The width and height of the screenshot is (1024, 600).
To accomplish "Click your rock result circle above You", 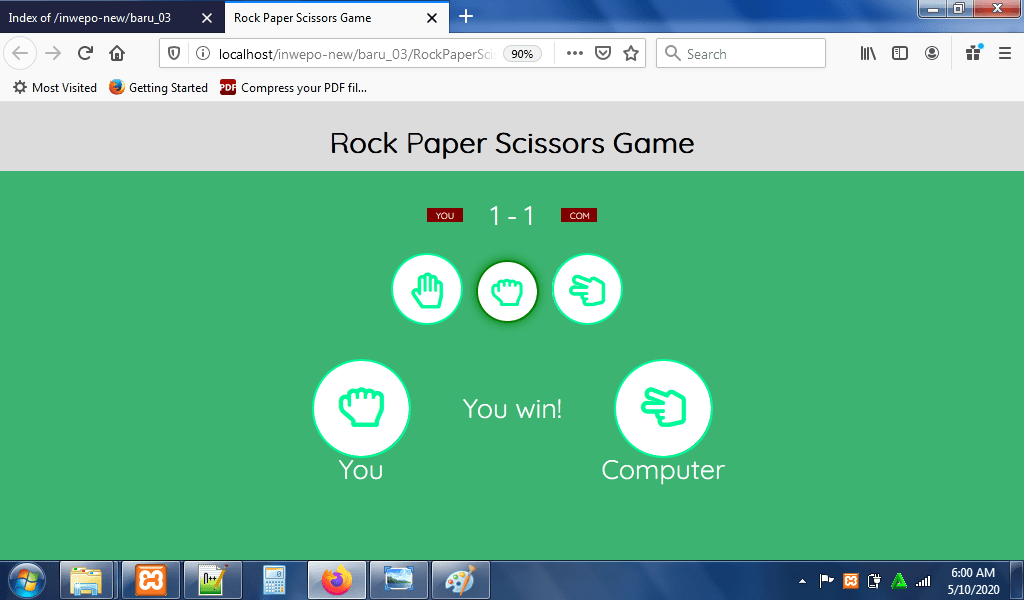I will (x=361, y=408).
